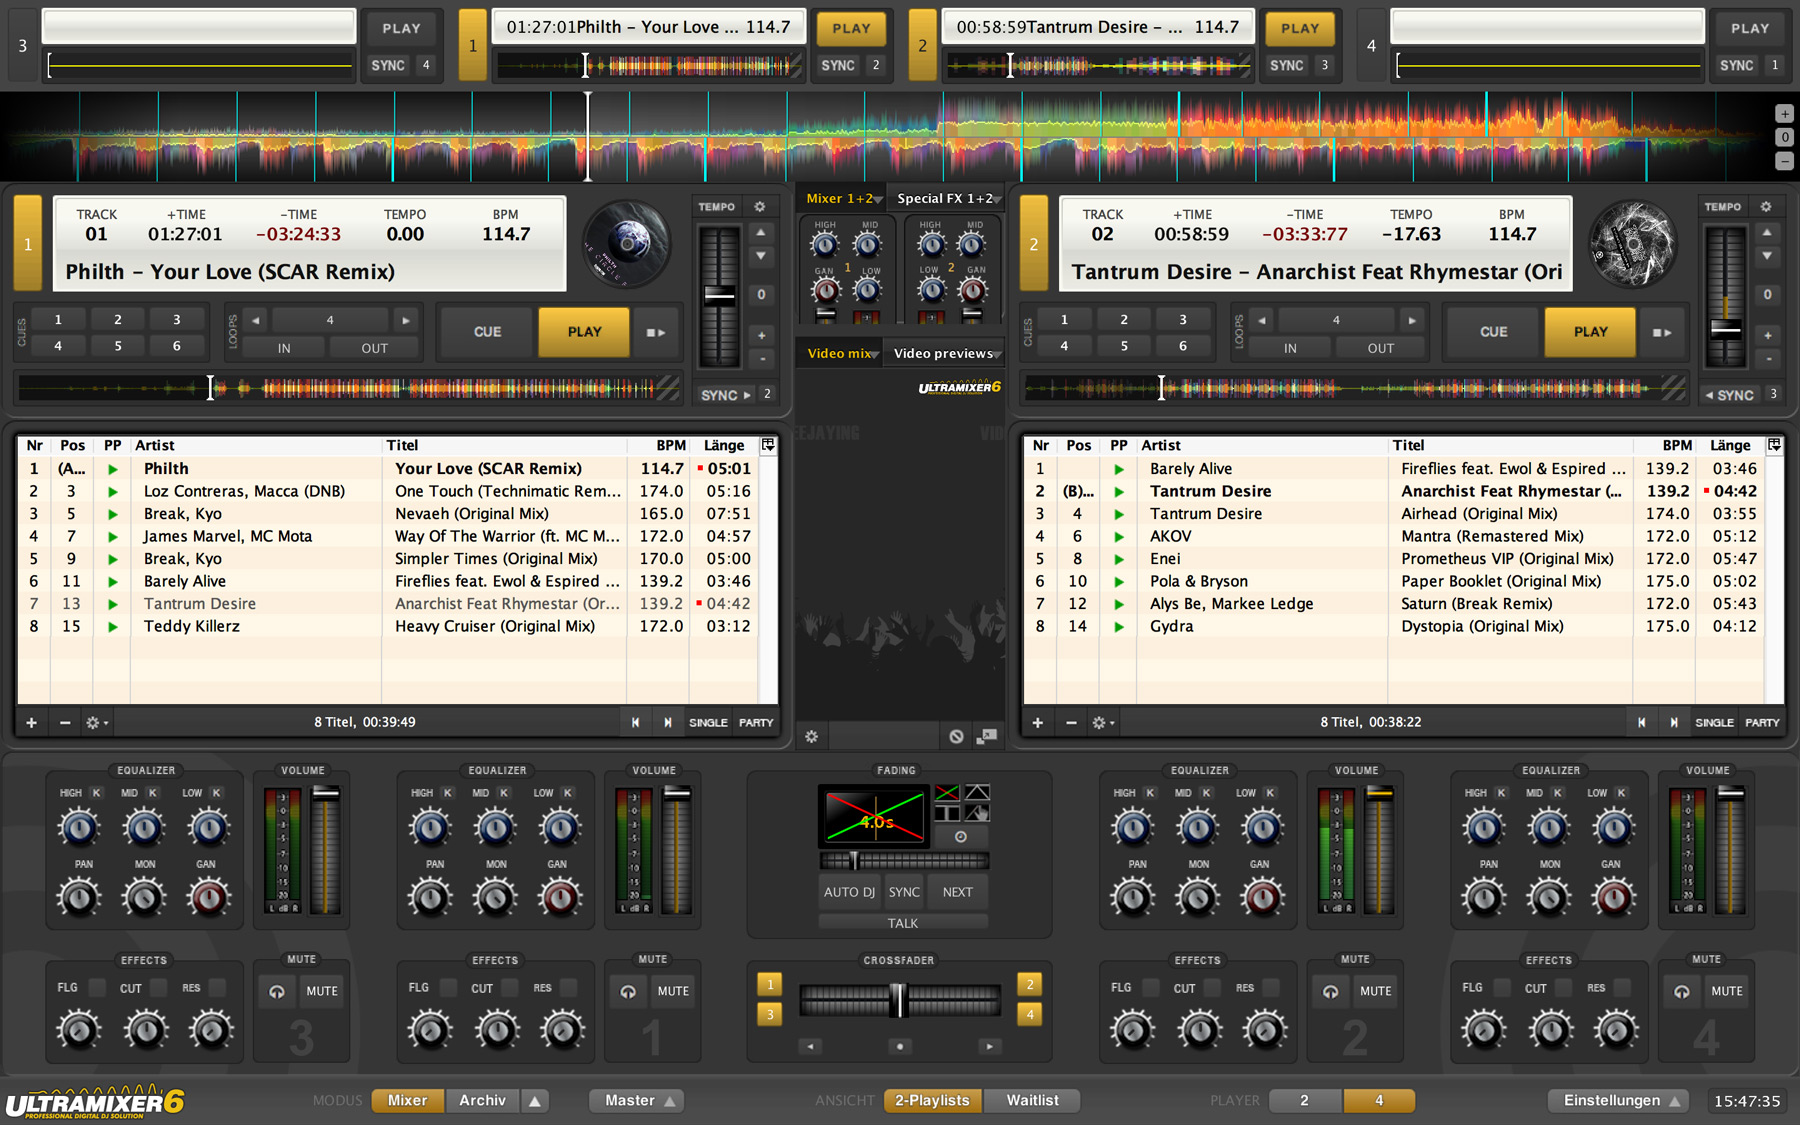
Task: Add a track with the plus icon on playlist 1
Action: coord(33,722)
